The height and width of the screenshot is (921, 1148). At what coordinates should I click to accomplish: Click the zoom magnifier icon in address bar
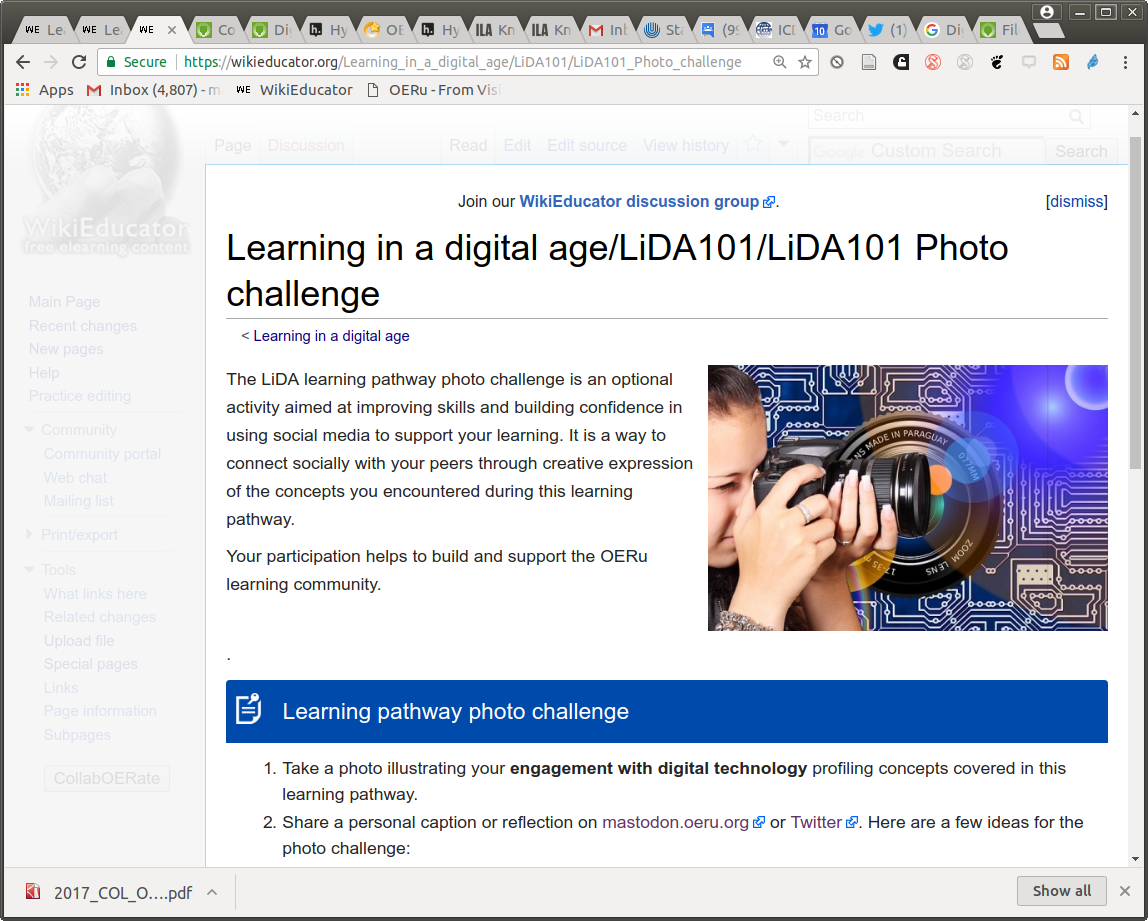[x=780, y=62]
